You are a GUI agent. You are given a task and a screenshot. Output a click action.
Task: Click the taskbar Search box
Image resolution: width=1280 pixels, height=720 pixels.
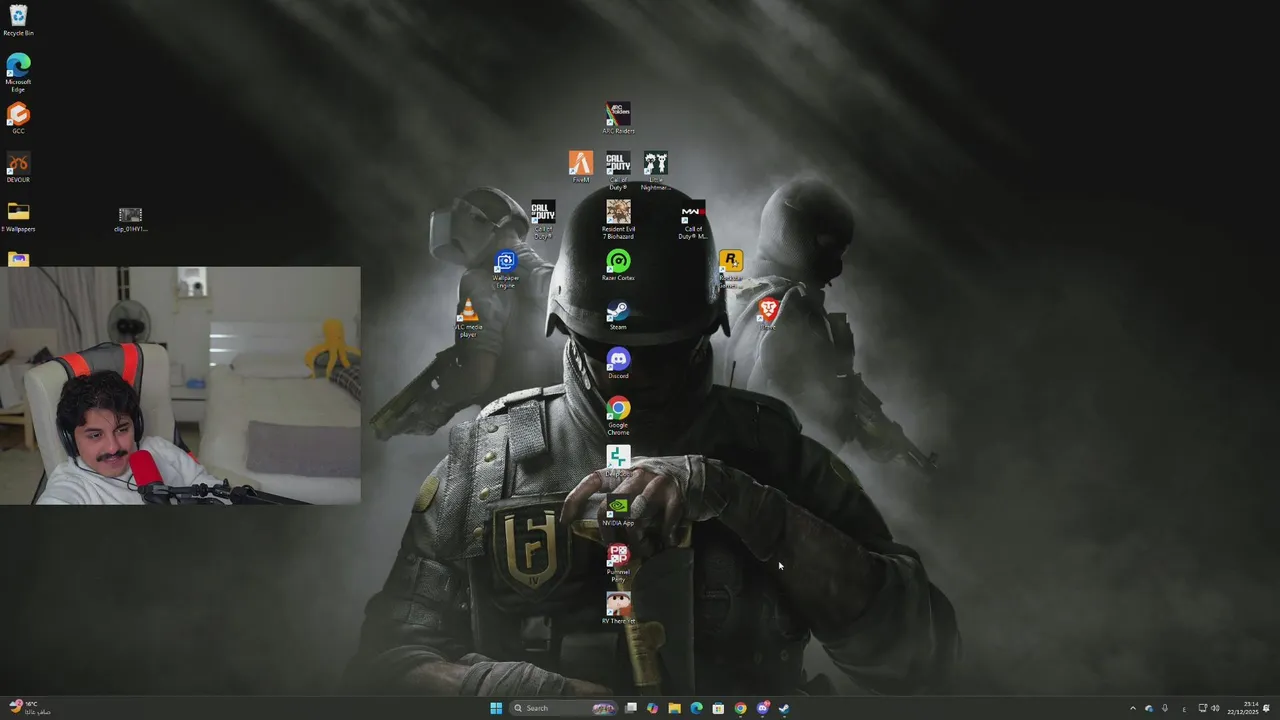point(563,708)
